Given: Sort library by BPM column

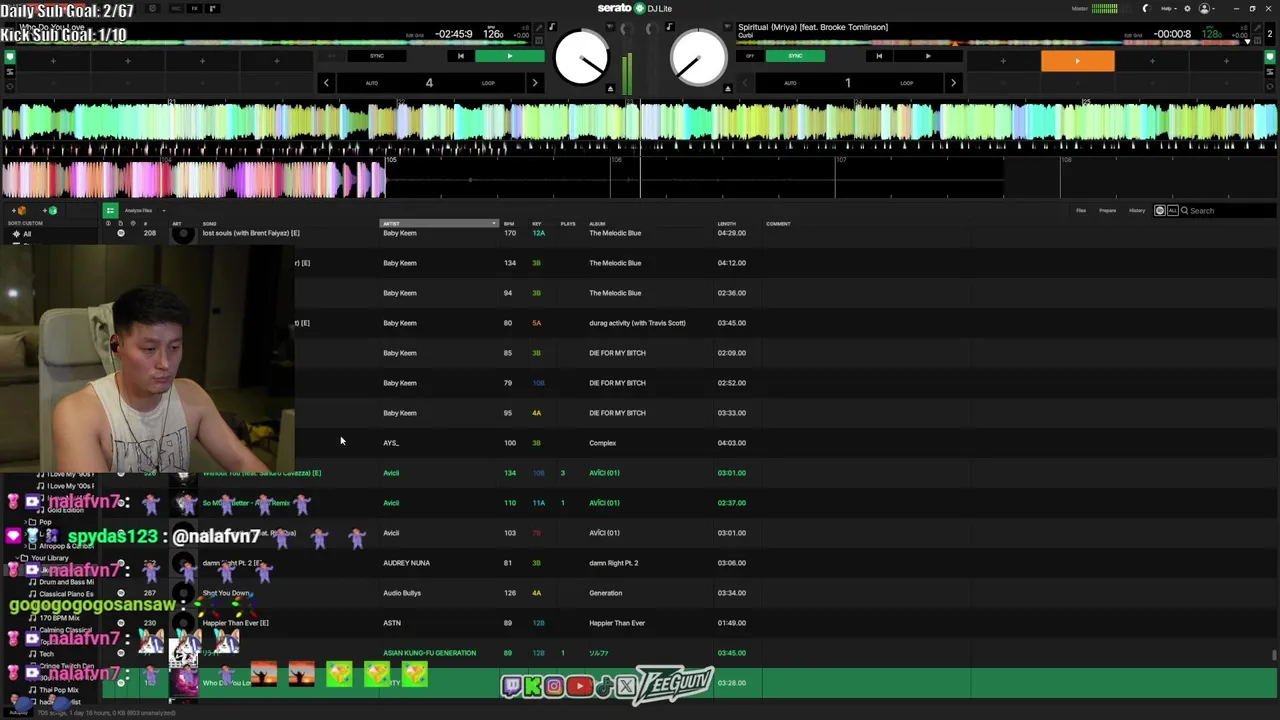Looking at the screenshot, I should (x=509, y=223).
